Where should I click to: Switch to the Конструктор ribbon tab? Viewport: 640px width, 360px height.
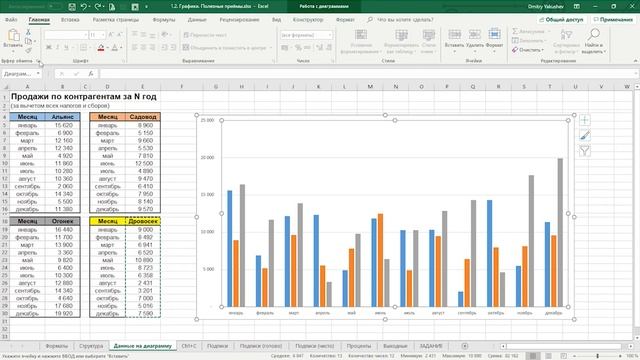pyautogui.click(x=308, y=20)
